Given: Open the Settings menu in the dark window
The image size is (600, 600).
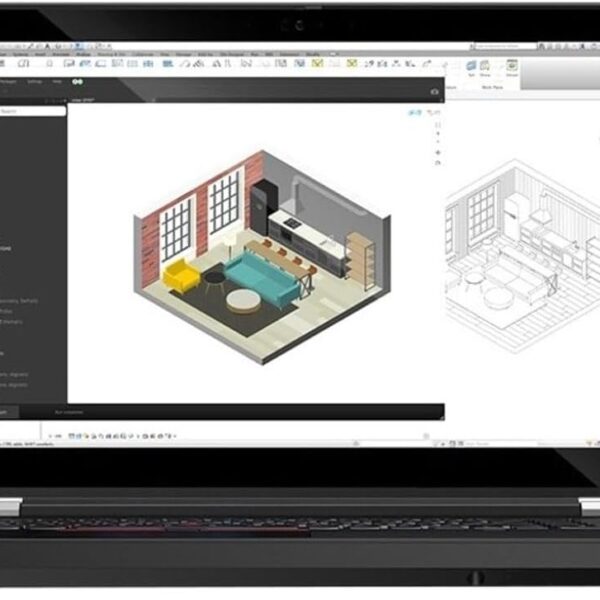Looking at the screenshot, I should point(34,82).
